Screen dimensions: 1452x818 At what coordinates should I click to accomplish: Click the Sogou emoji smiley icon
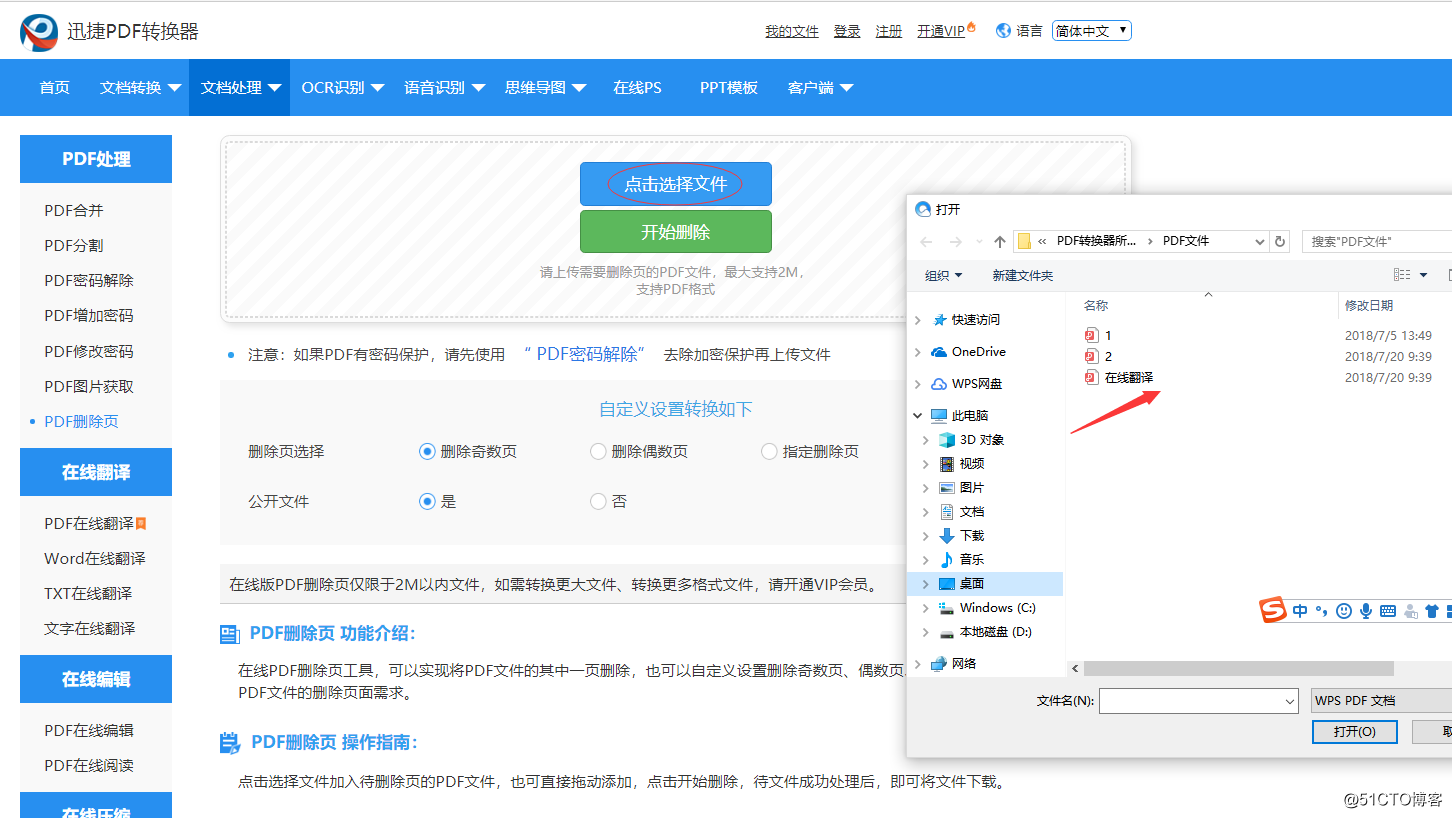[x=1344, y=611]
